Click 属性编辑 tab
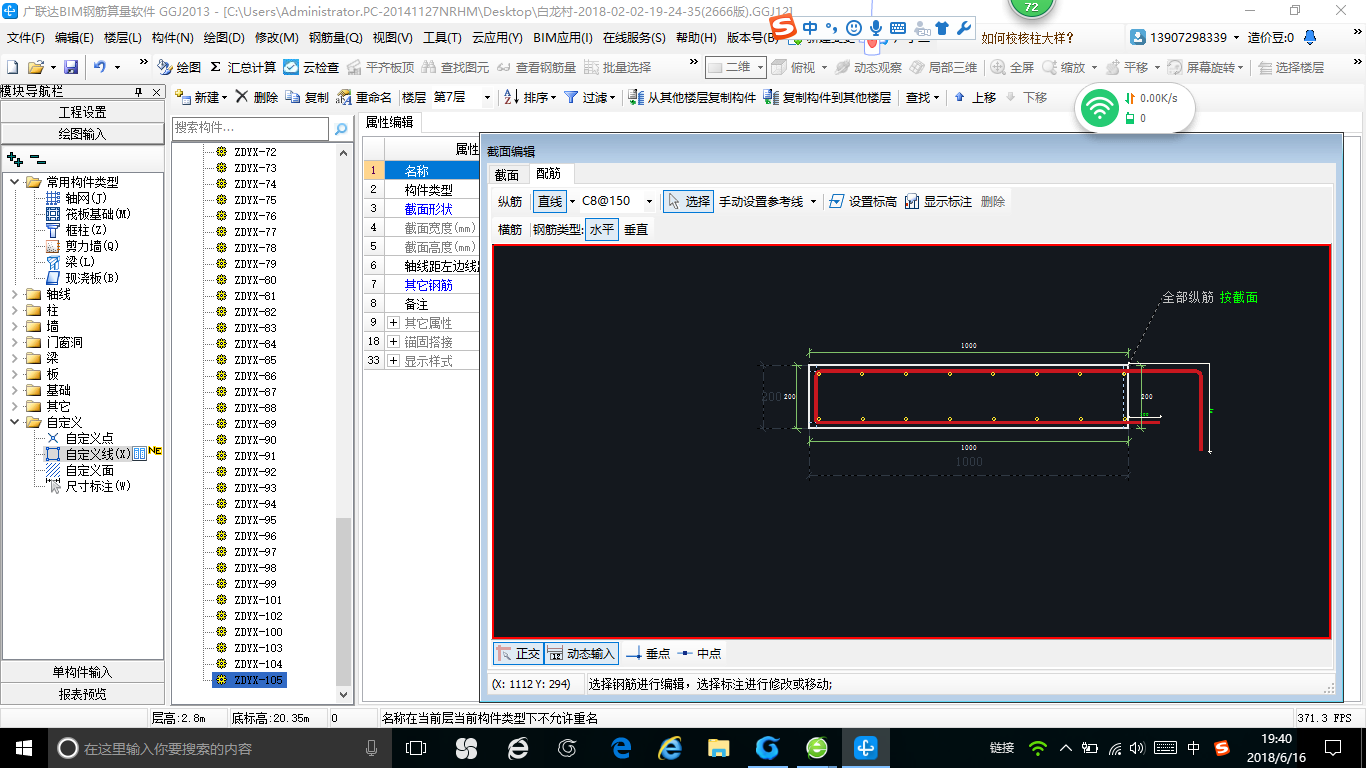 click(x=390, y=122)
